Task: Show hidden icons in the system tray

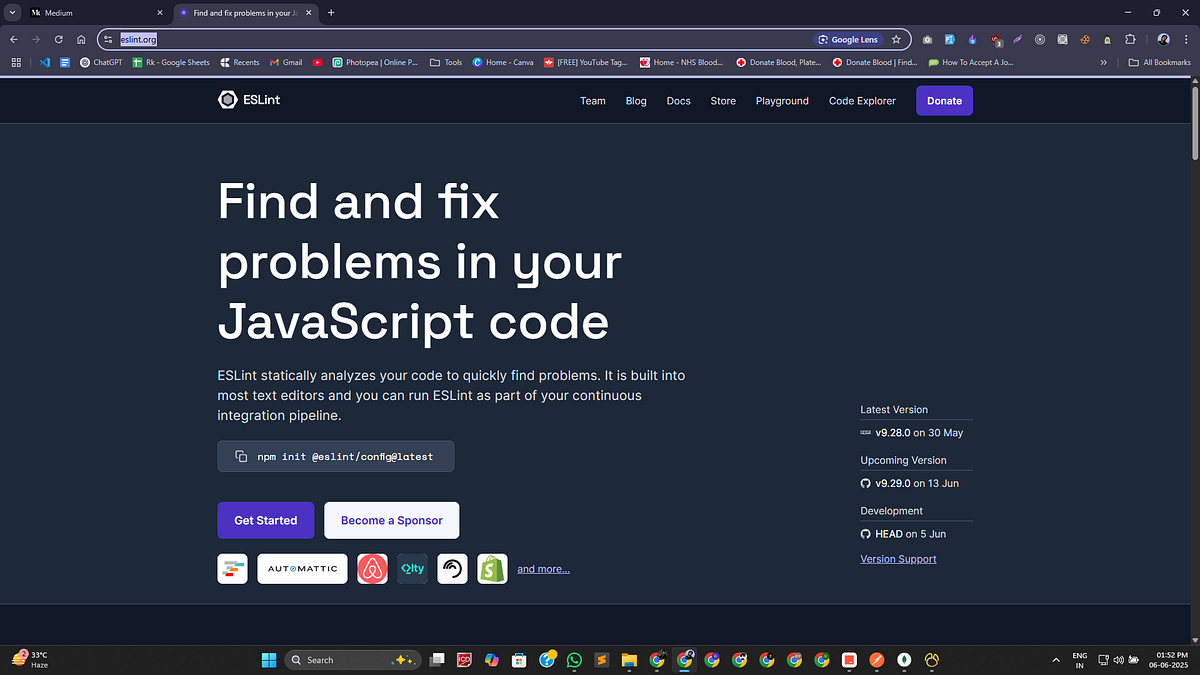Action: 1055,660
